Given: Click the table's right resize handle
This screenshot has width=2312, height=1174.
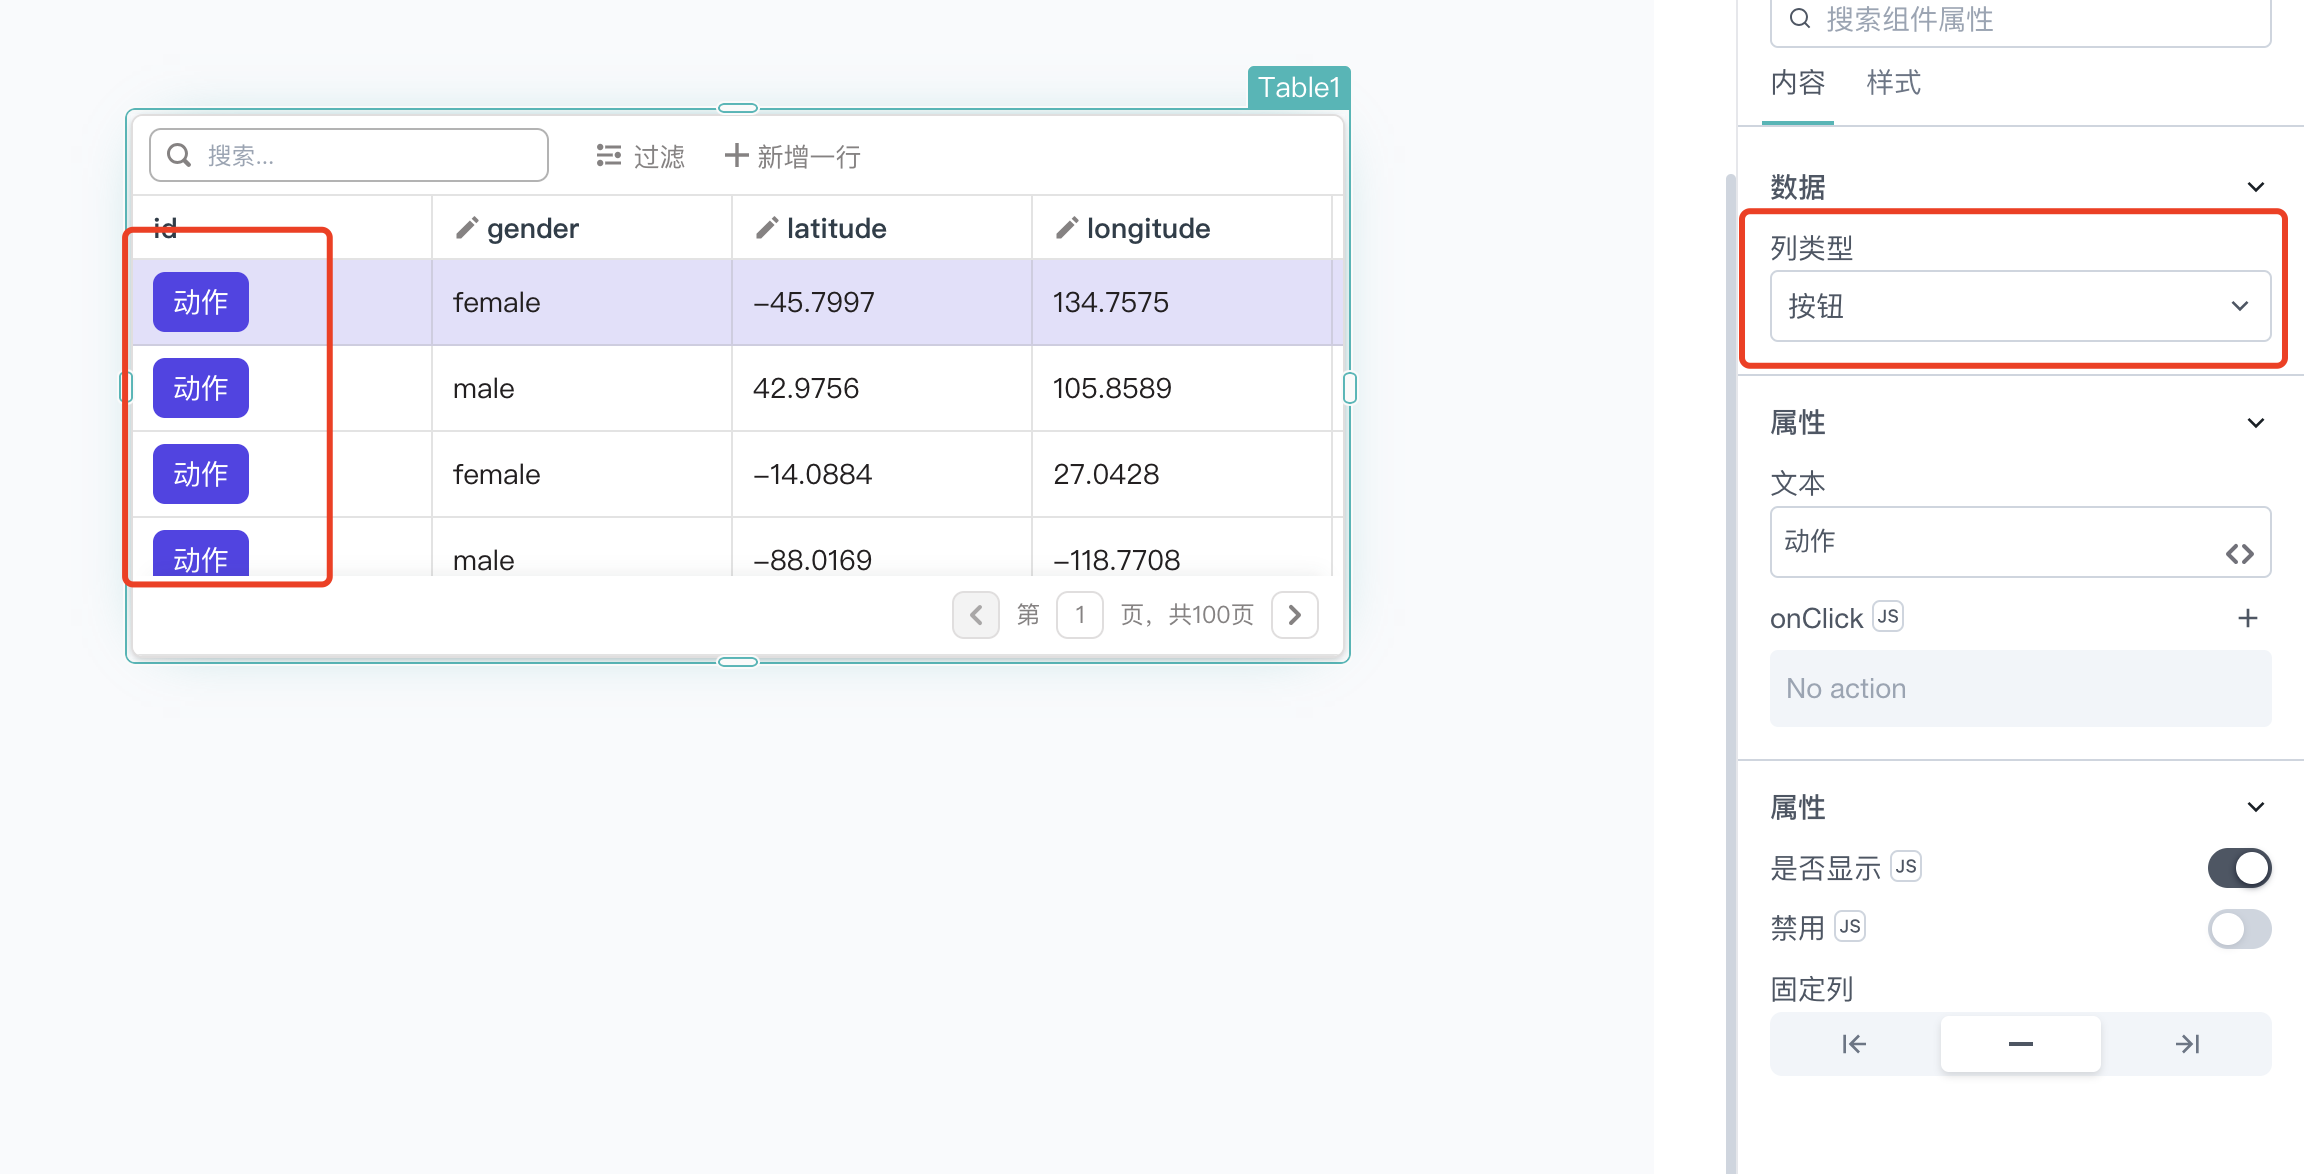Looking at the screenshot, I should click(1350, 388).
